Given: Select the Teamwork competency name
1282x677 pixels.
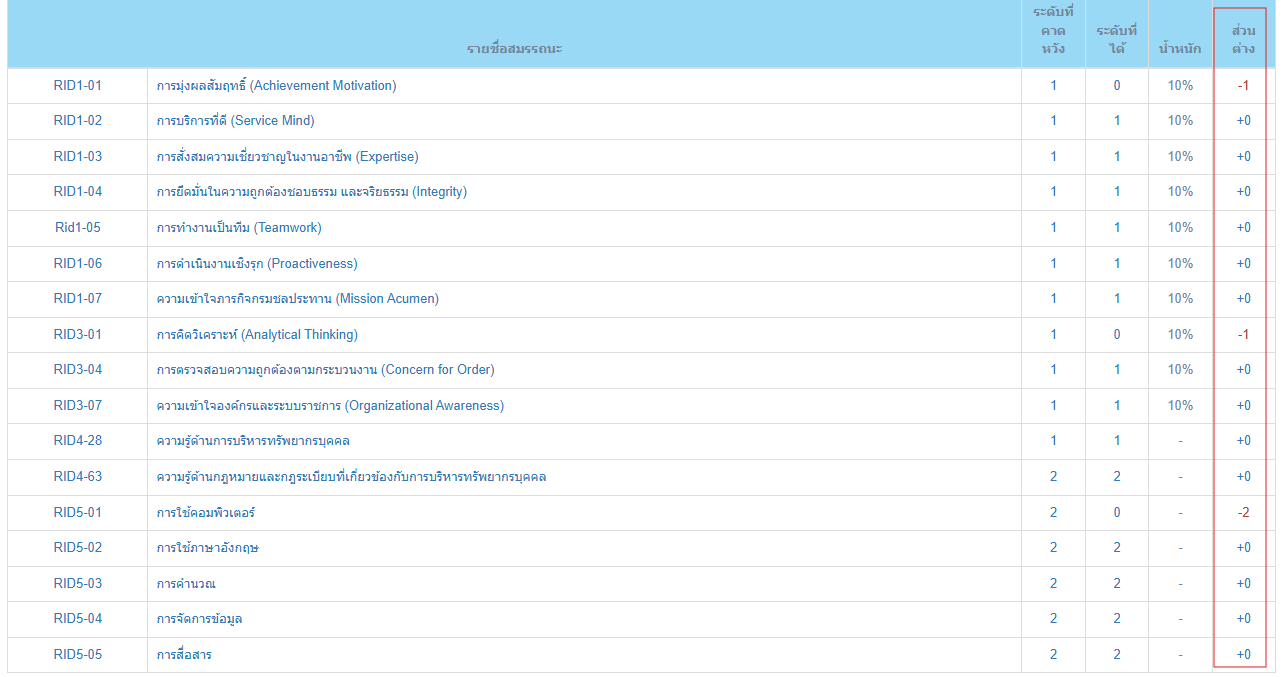Looking at the screenshot, I should pyautogui.click(x=239, y=228).
